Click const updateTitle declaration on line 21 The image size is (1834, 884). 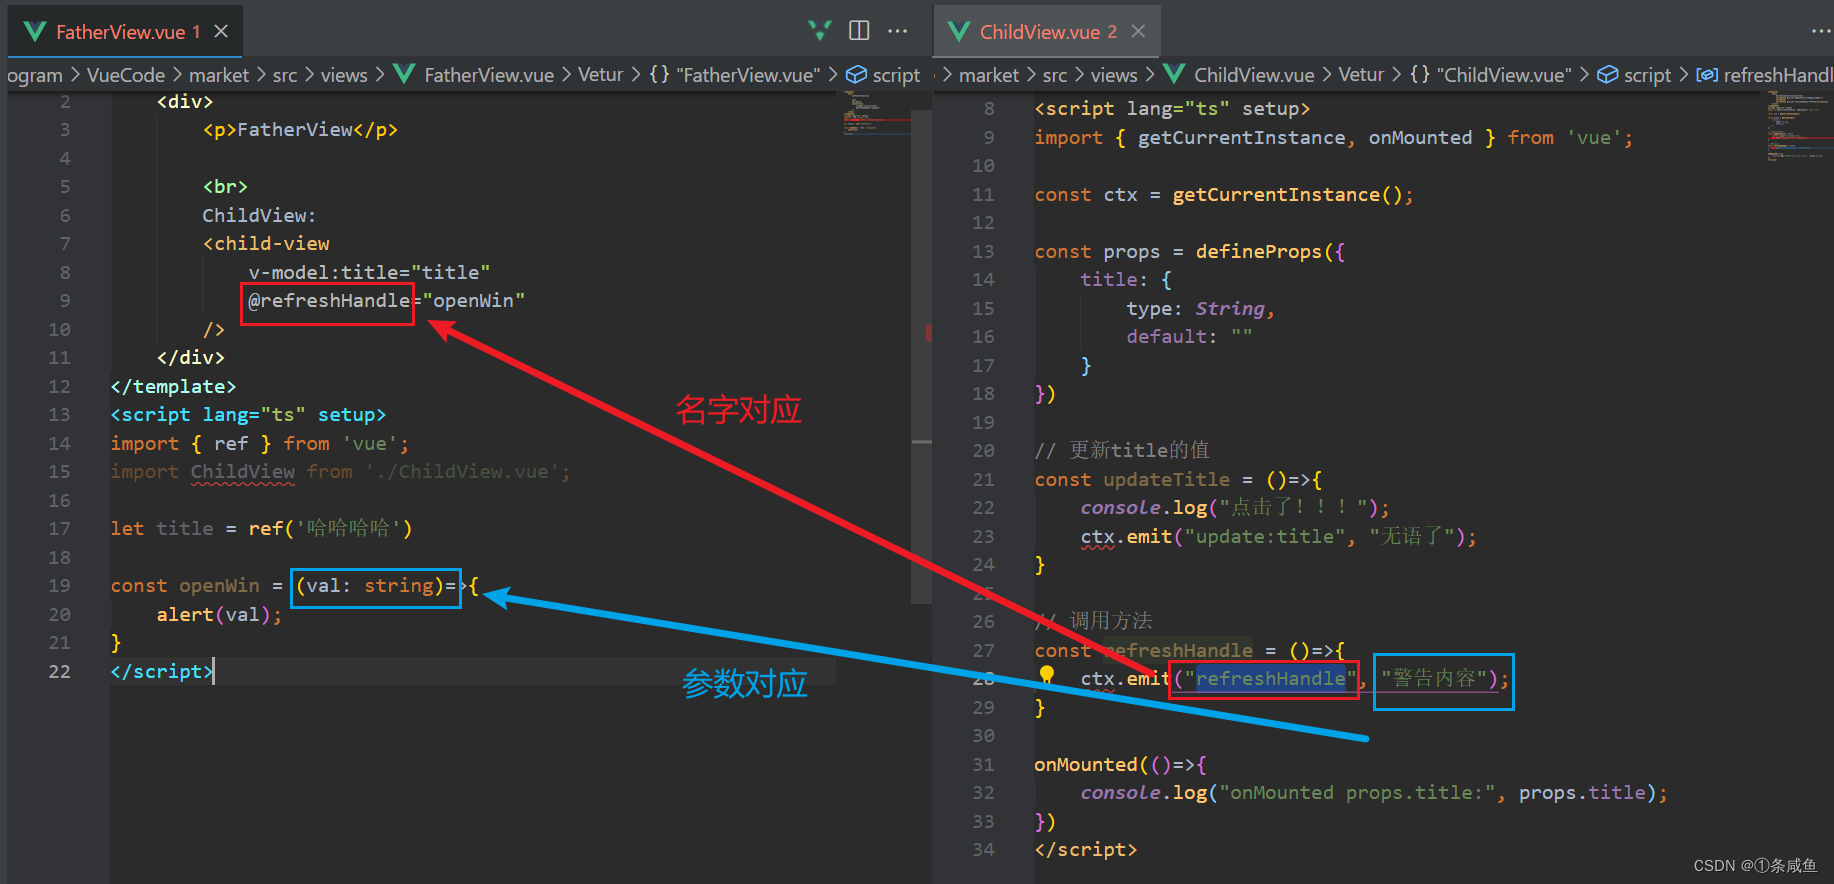[1178, 479]
